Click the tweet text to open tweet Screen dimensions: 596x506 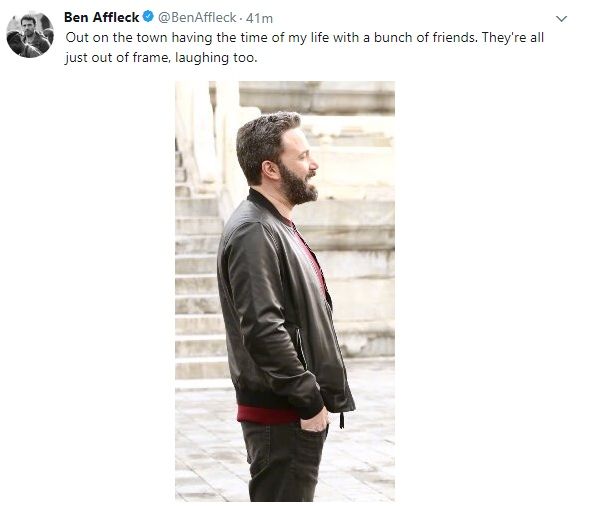(x=304, y=48)
